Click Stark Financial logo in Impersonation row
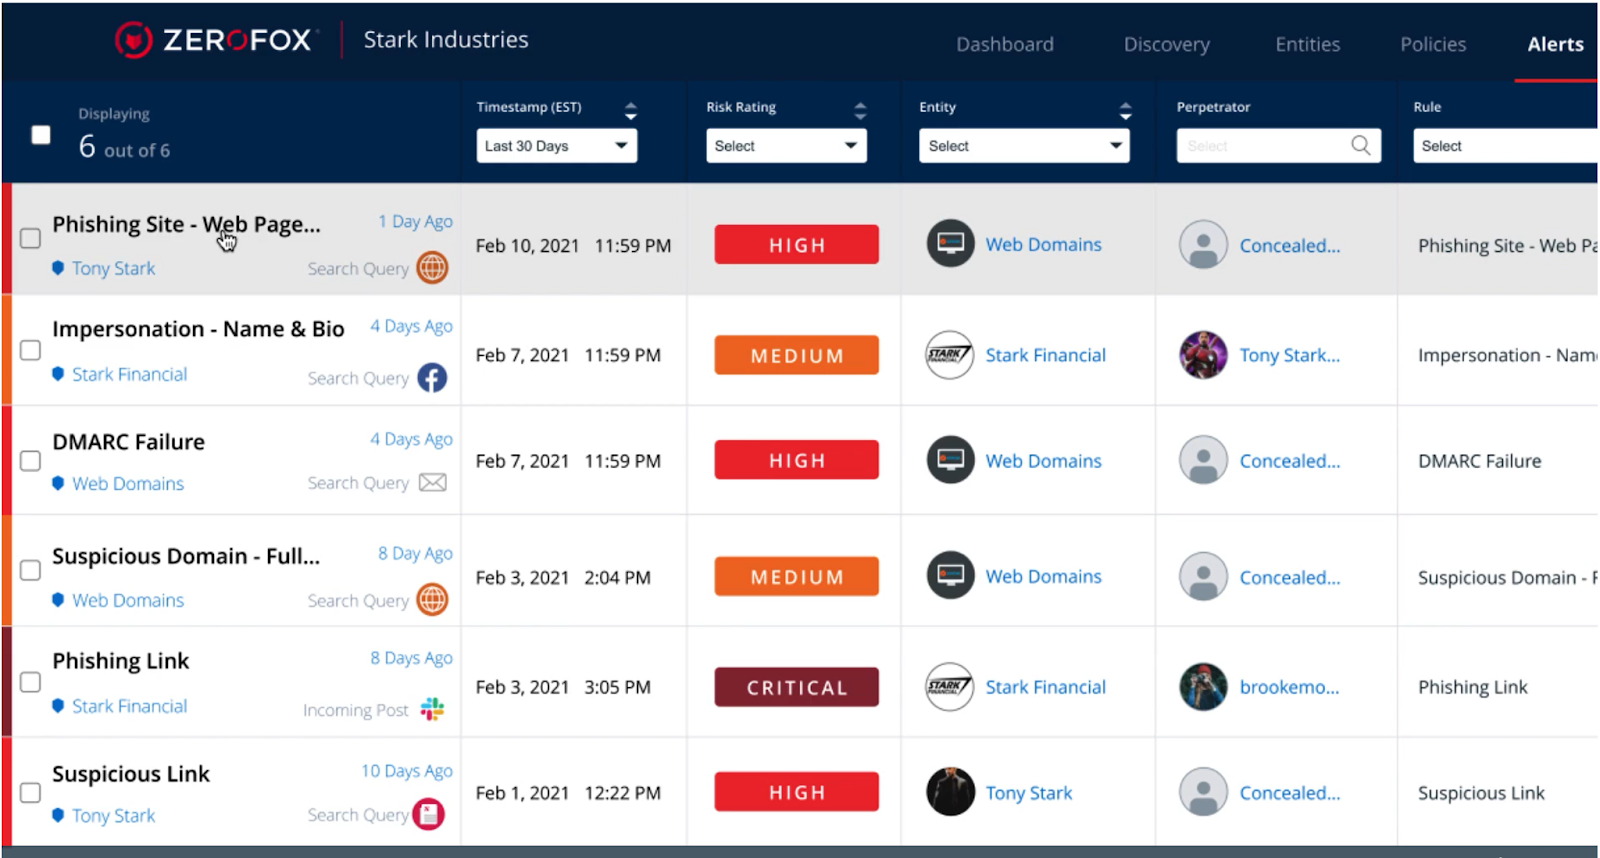1600x858 pixels. pyautogui.click(x=950, y=355)
